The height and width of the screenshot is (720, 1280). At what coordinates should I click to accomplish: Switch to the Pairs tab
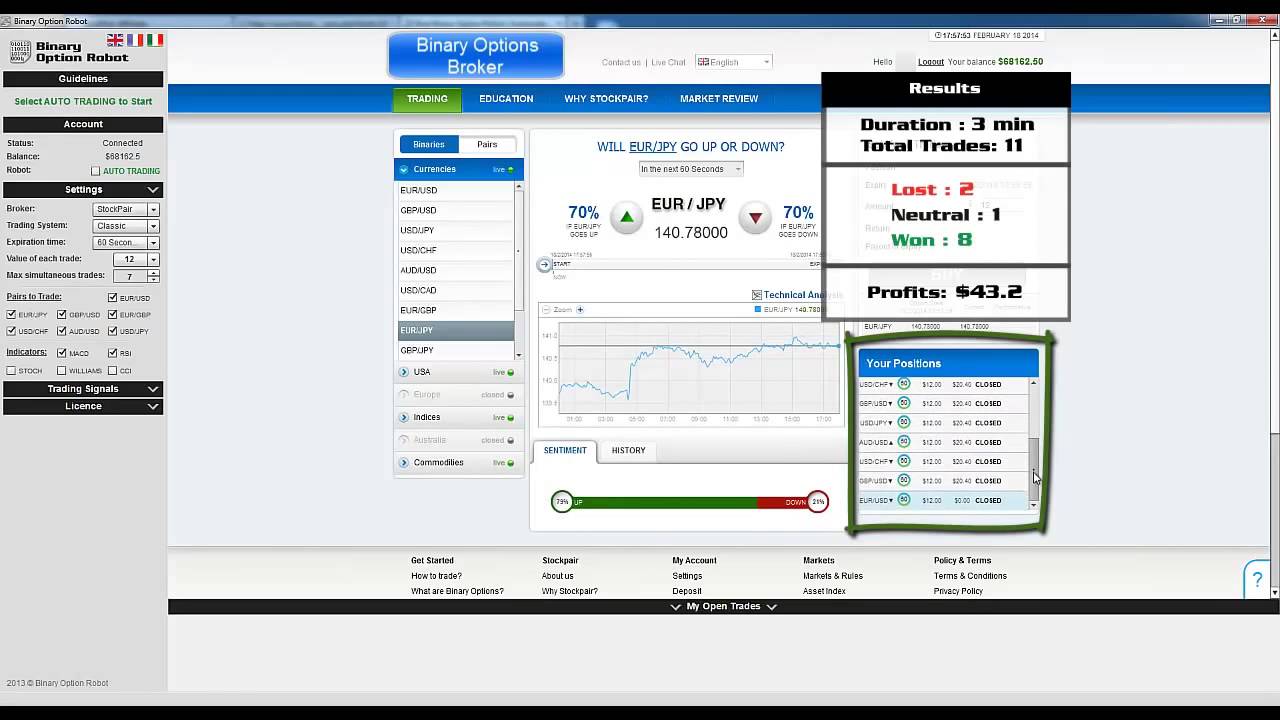[x=487, y=144]
